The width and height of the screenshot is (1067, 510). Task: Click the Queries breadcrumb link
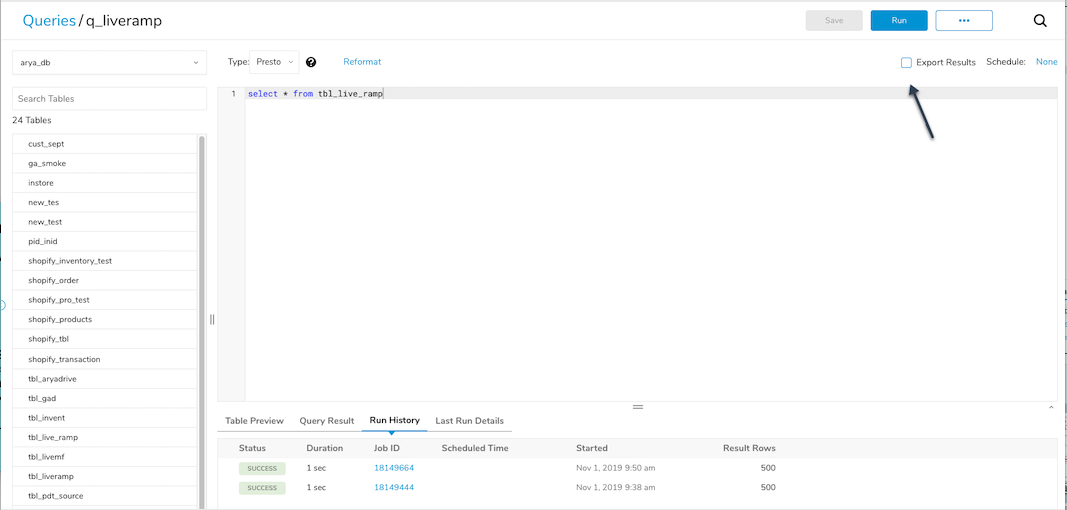tap(49, 20)
